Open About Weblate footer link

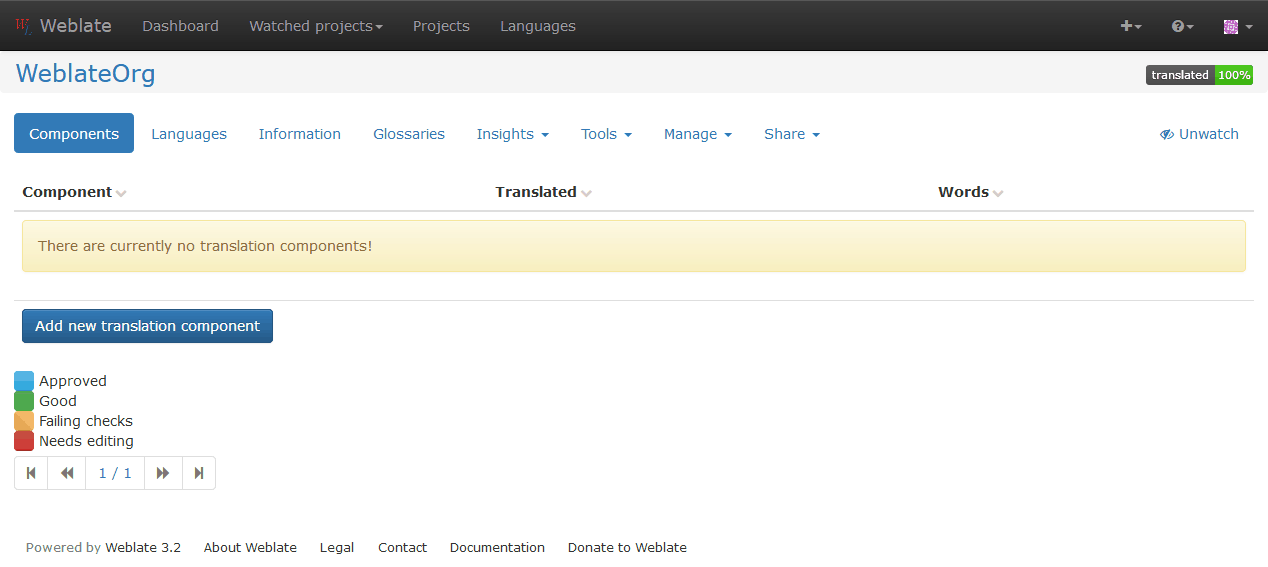250,548
